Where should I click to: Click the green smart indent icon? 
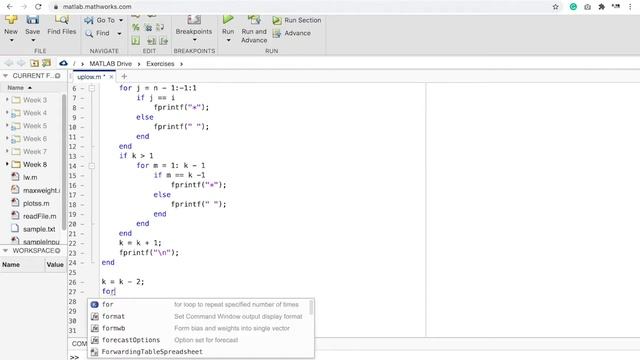pos(136,40)
